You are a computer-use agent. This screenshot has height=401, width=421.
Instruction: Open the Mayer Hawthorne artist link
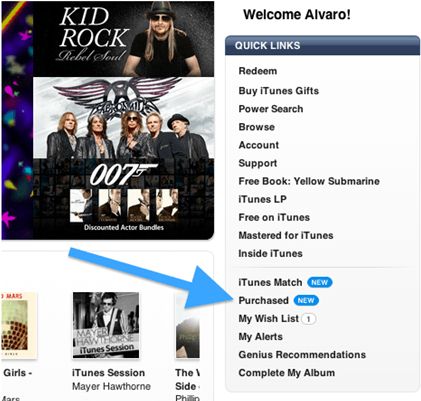tap(111, 386)
